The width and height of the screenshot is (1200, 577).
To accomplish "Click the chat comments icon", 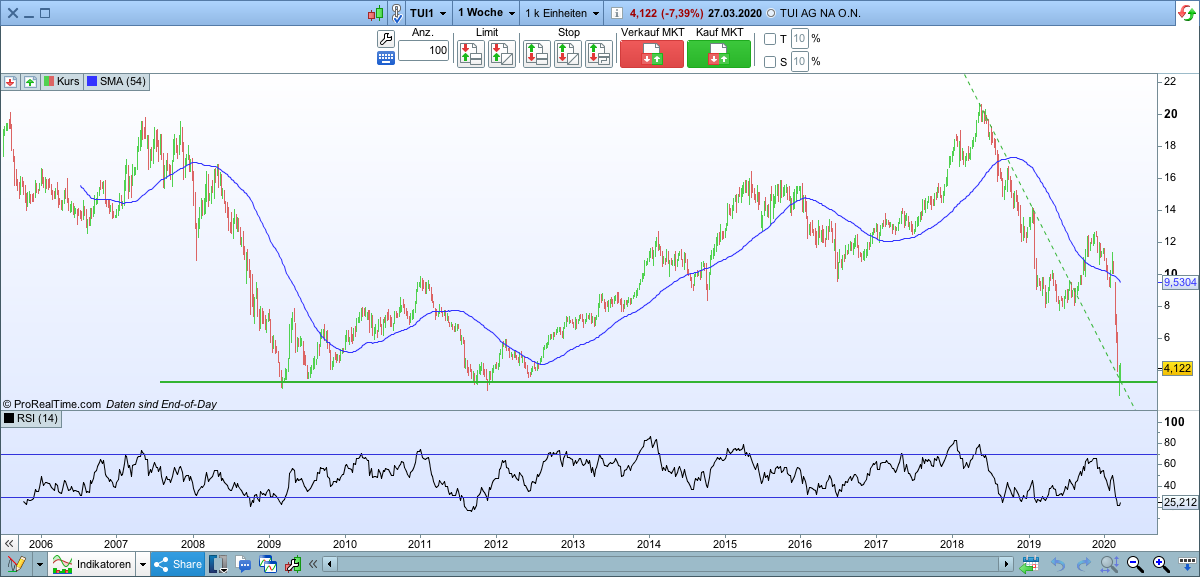I will 245,565.
